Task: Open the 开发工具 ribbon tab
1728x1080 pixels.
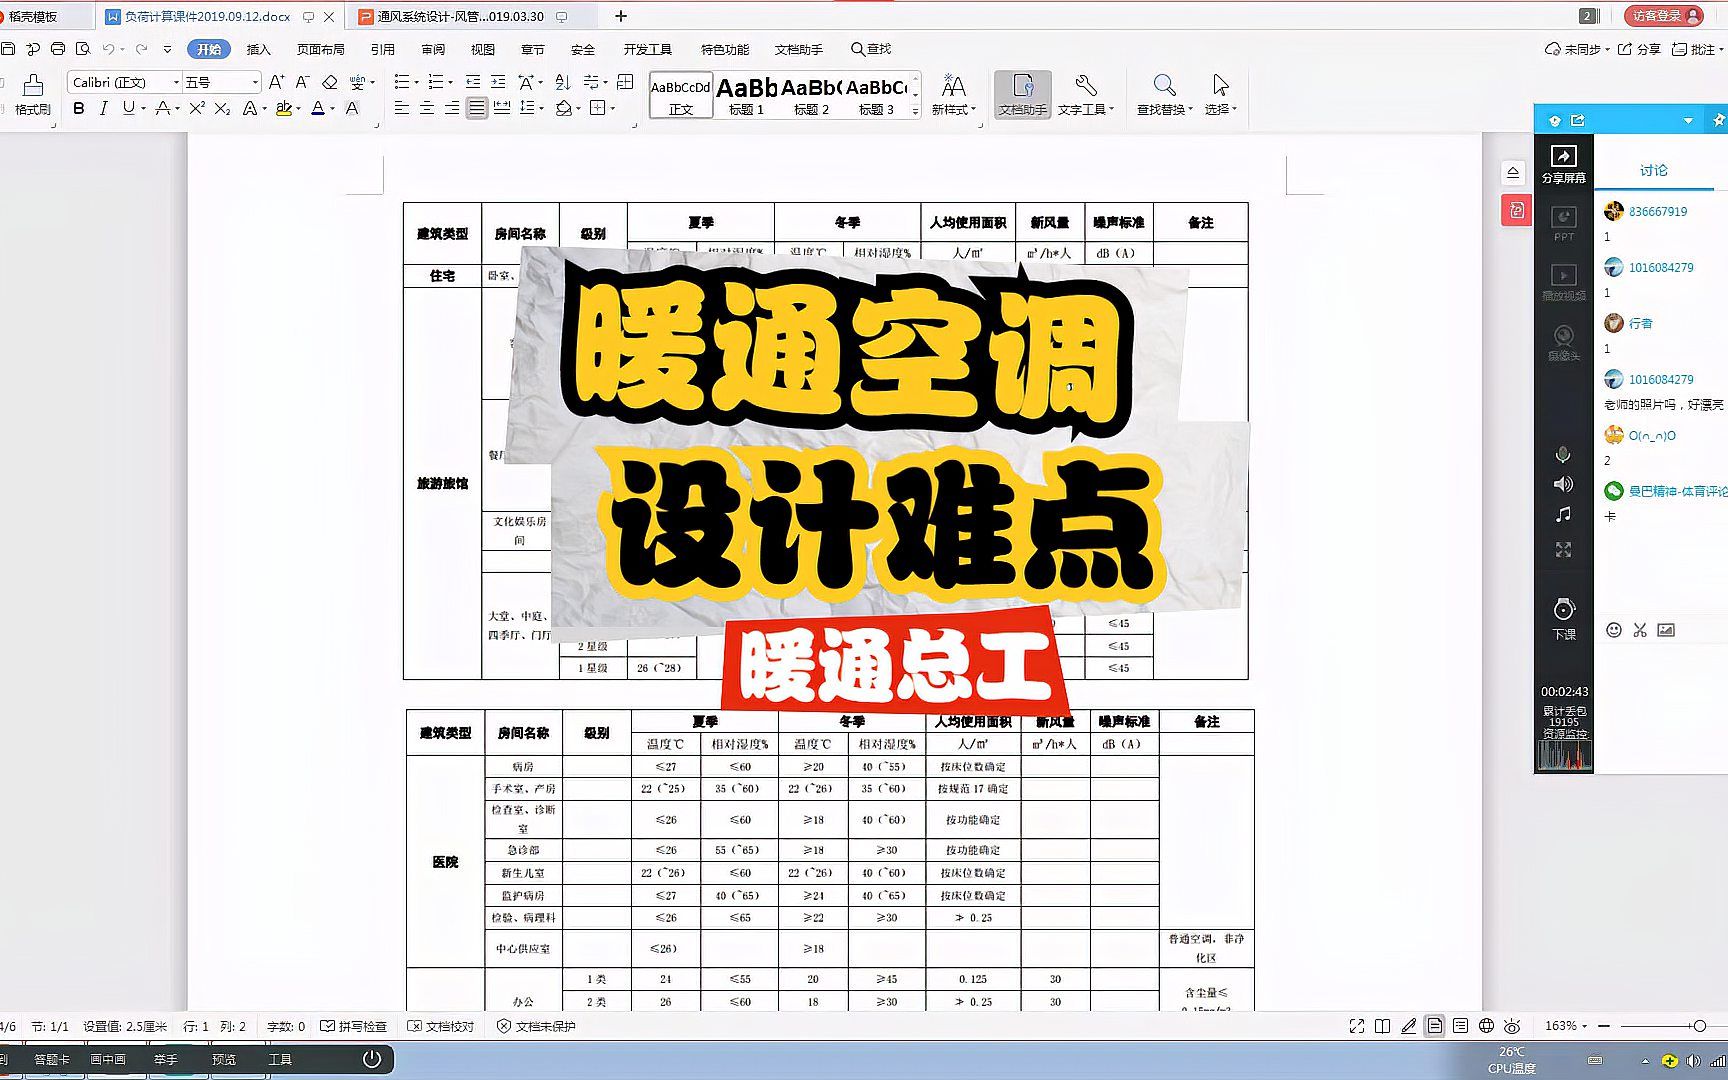Action: (x=648, y=49)
